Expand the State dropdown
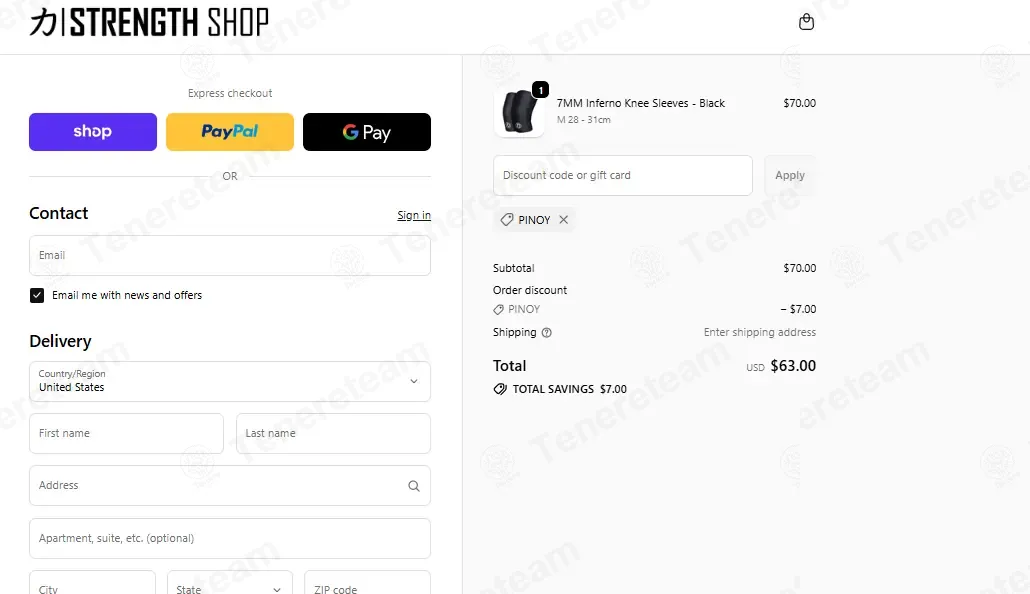 click(229, 584)
